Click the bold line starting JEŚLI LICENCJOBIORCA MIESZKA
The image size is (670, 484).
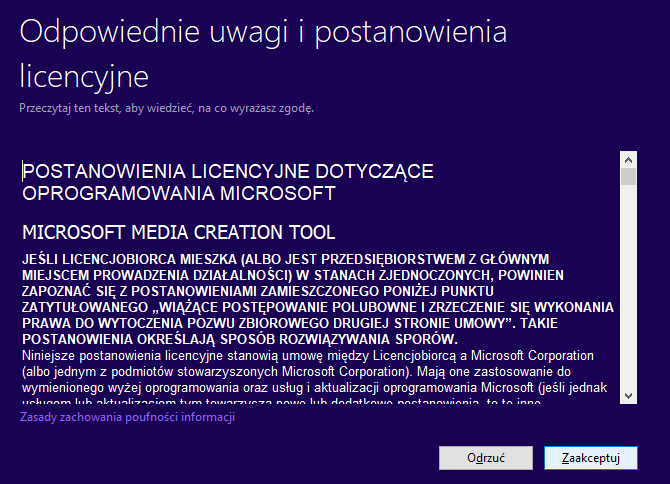285,259
